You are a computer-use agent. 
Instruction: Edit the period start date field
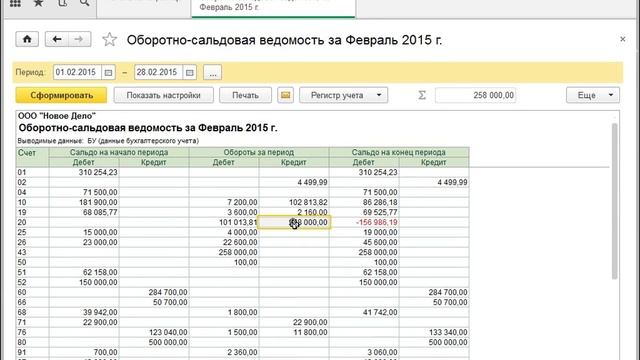coord(78,73)
